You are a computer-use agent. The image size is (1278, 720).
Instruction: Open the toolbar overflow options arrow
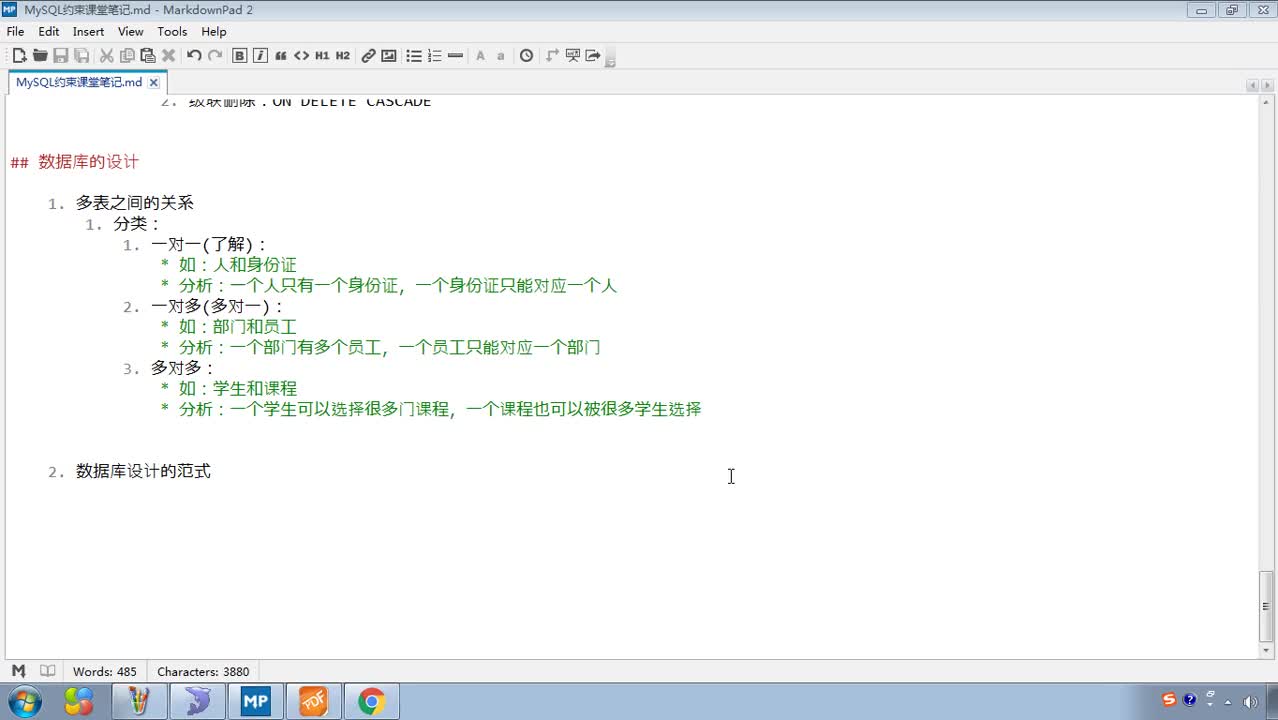pos(610,60)
